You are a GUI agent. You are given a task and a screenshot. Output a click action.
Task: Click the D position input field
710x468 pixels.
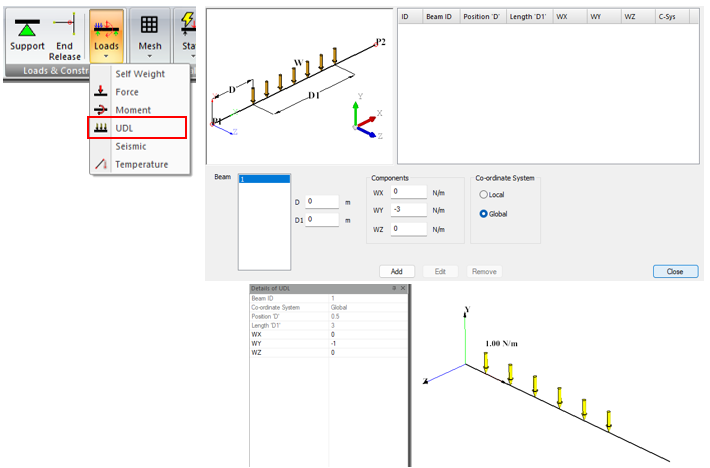[x=323, y=201]
